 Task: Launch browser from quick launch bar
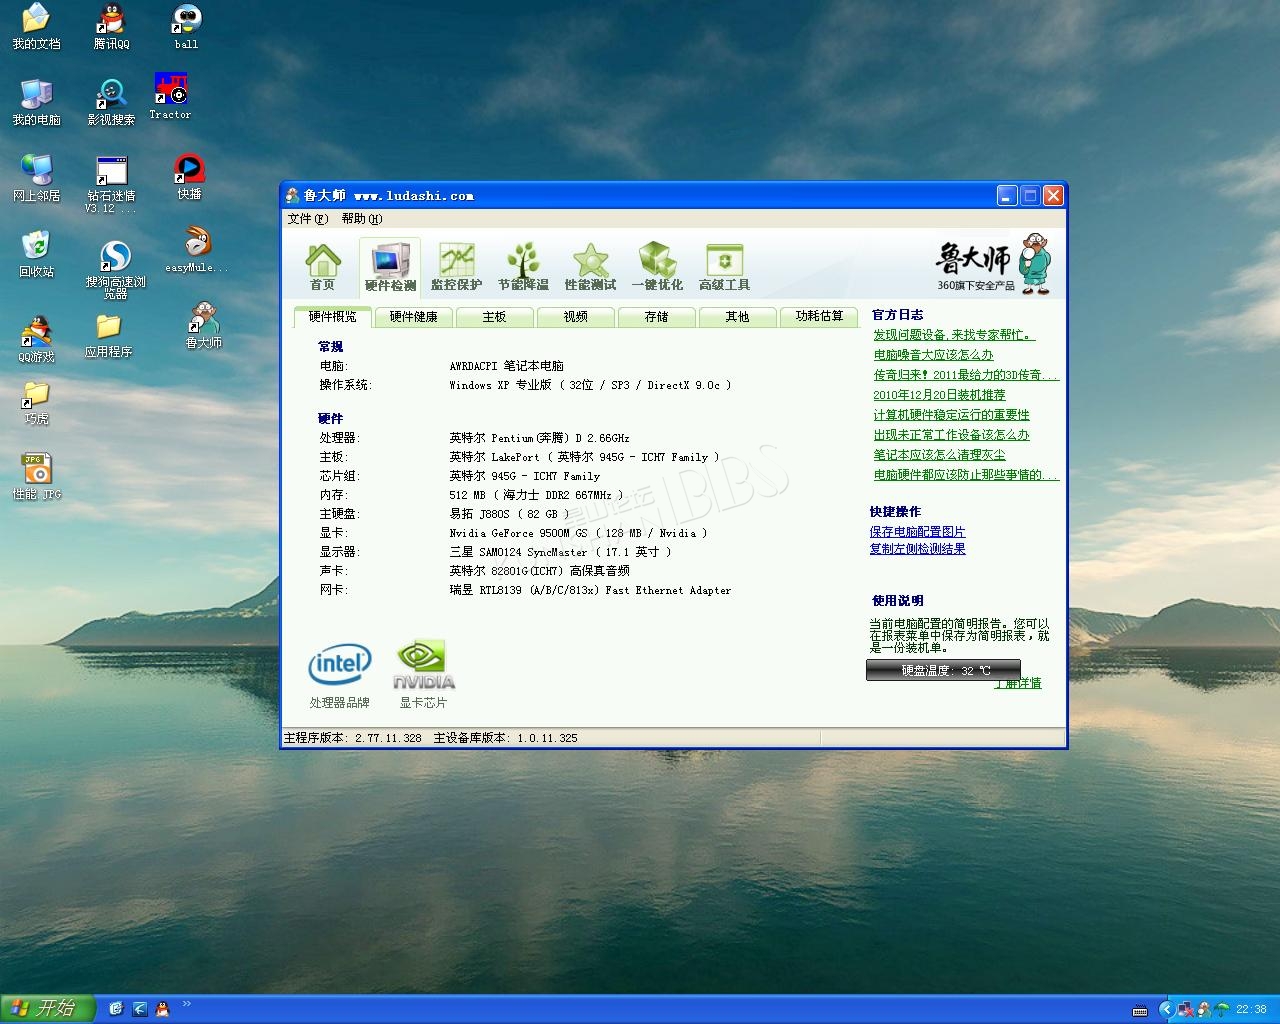pyautogui.click(x=139, y=1009)
